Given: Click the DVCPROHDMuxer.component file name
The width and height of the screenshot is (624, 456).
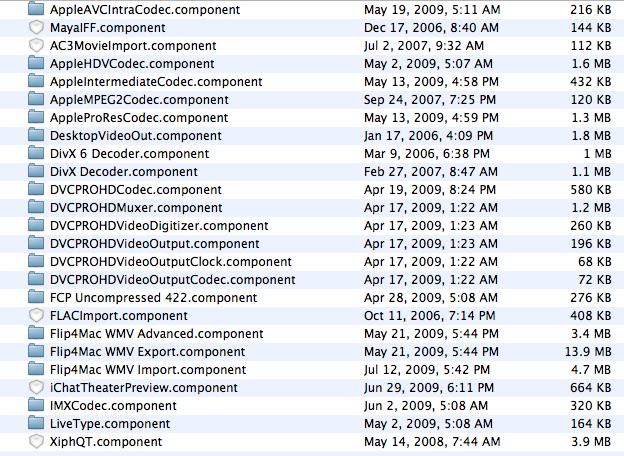Looking at the screenshot, I should [x=136, y=208].
